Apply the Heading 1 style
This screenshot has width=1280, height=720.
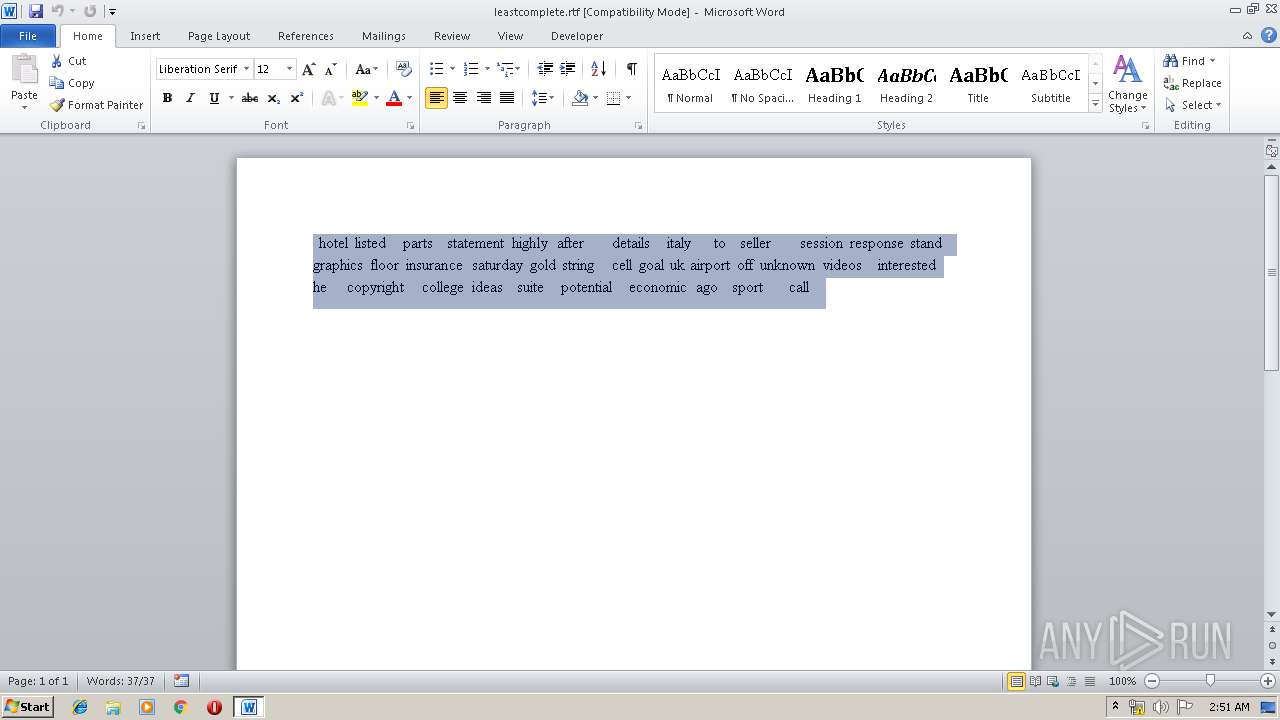tap(834, 84)
